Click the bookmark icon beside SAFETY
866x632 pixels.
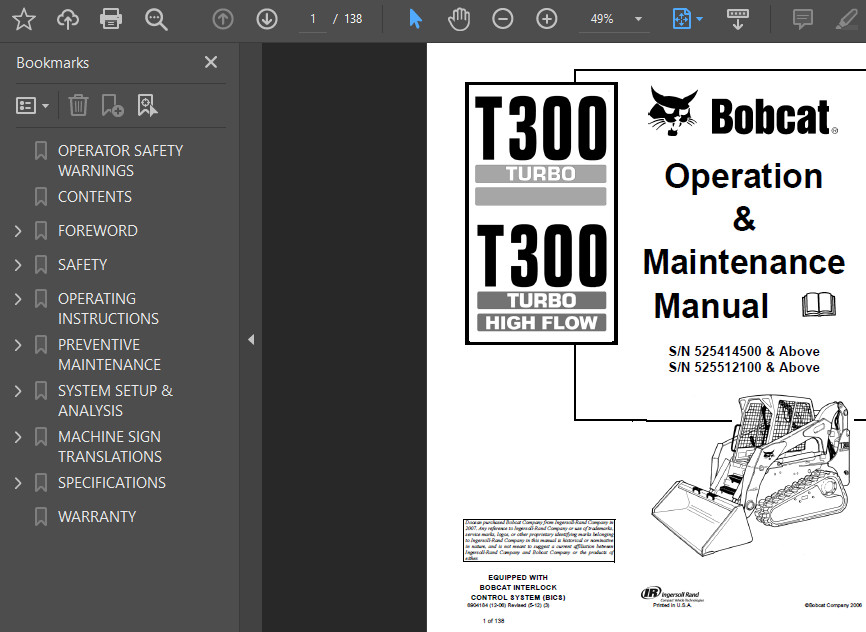pos(41,265)
